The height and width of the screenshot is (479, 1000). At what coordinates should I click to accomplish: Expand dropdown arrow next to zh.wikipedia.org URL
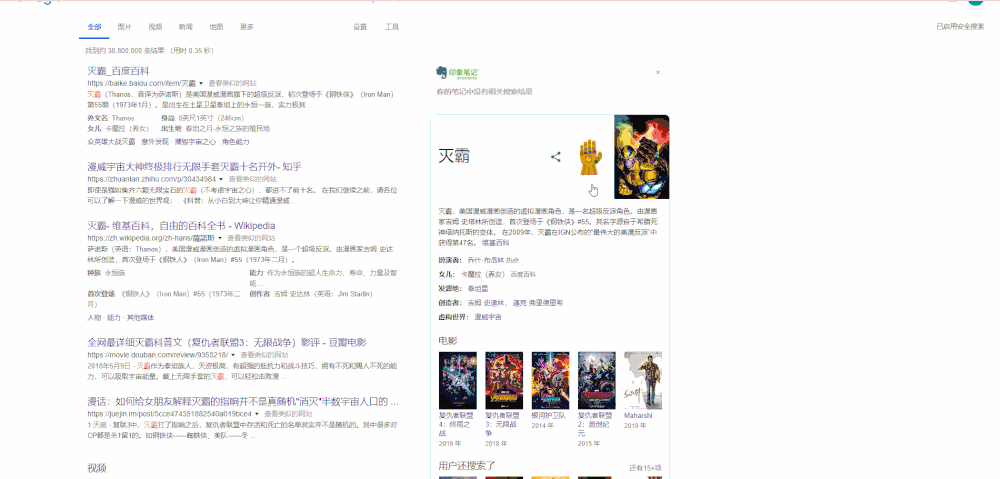[x=219, y=238]
